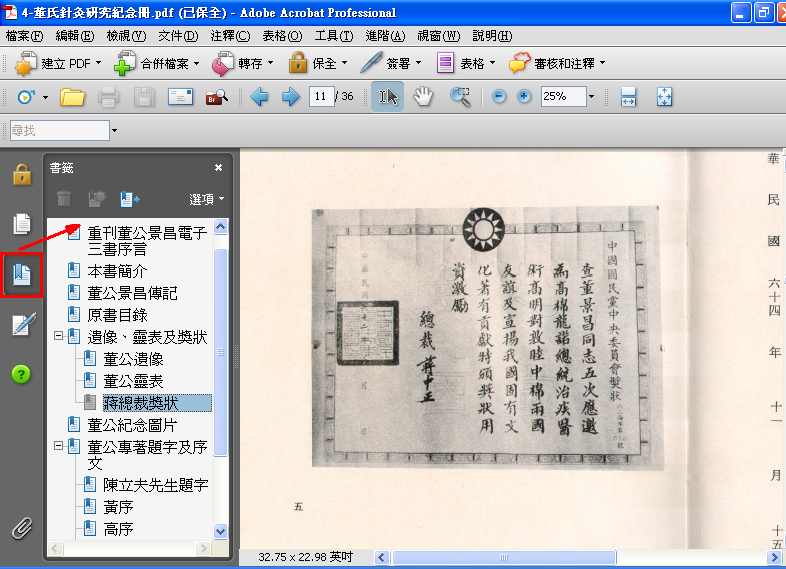Click the zoom level field showing 25%
This screenshot has height=569, width=786.
563,96
